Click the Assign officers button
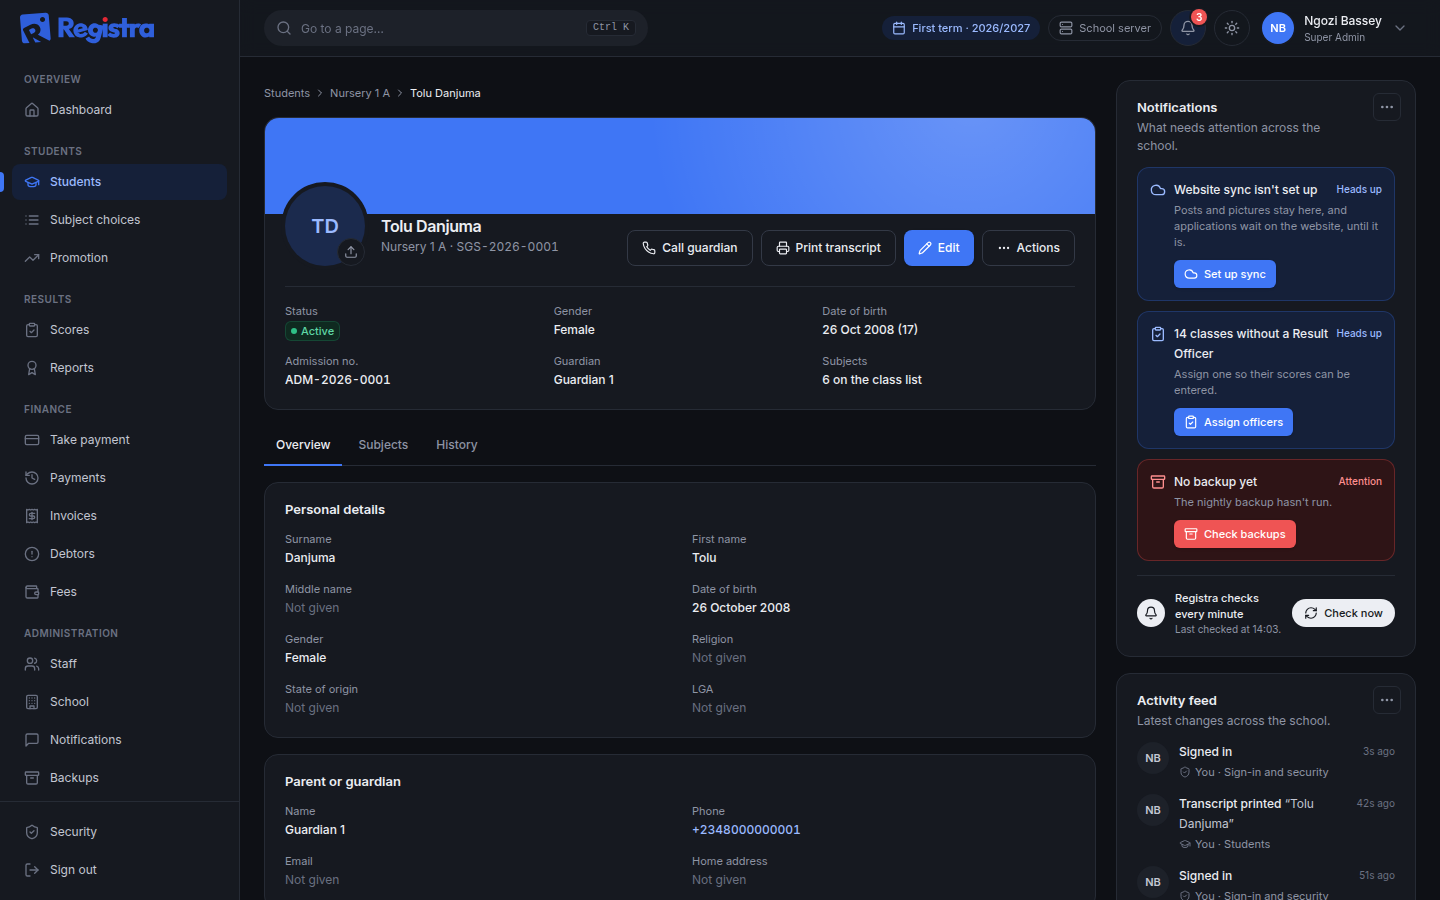The height and width of the screenshot is (900, 1440). coord(1233,422)
